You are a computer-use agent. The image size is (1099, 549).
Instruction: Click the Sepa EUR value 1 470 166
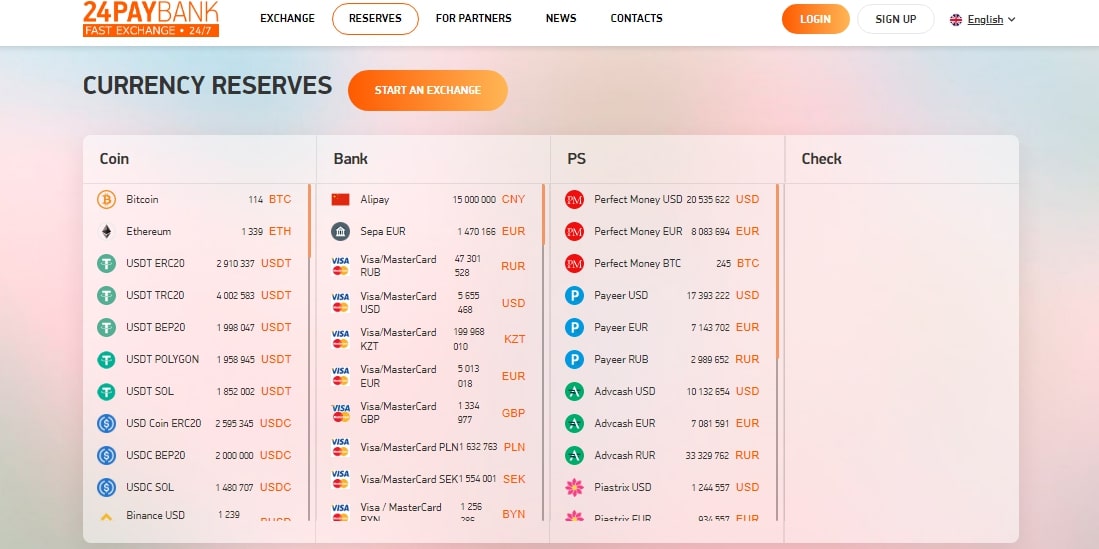[x=477, y=231]
